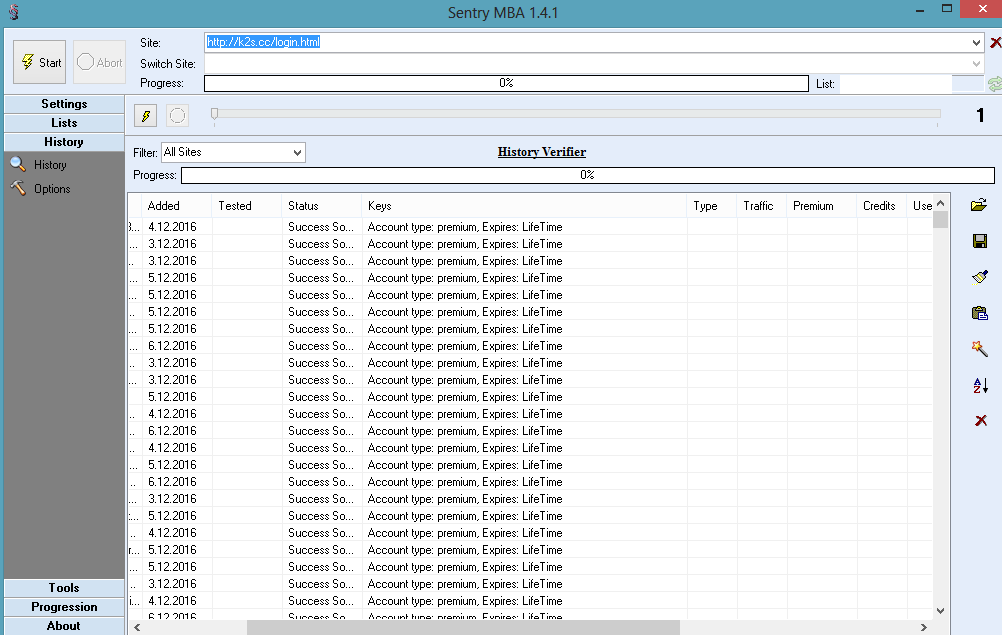Click the floppy disk save icon

[980, 241]
